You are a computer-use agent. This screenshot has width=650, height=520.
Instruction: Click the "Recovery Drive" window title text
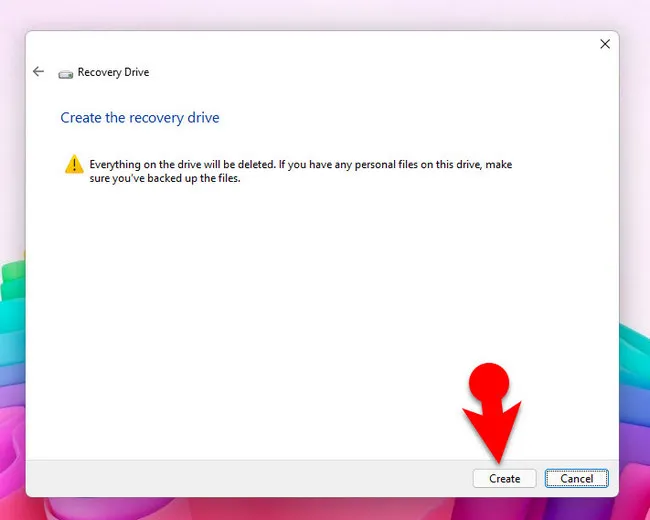(x=113, y=73)
